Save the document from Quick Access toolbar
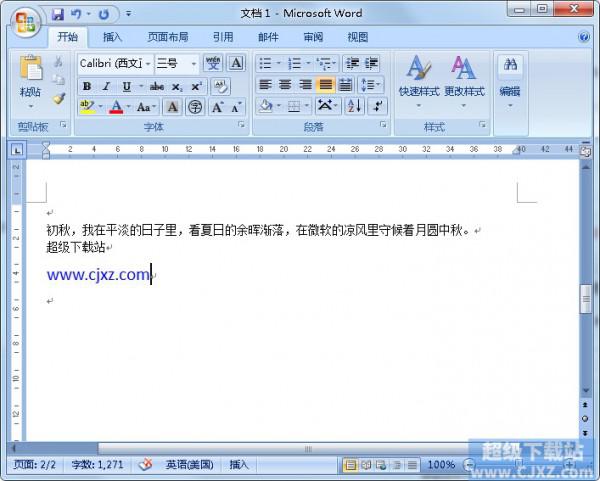 click(58, 15)
